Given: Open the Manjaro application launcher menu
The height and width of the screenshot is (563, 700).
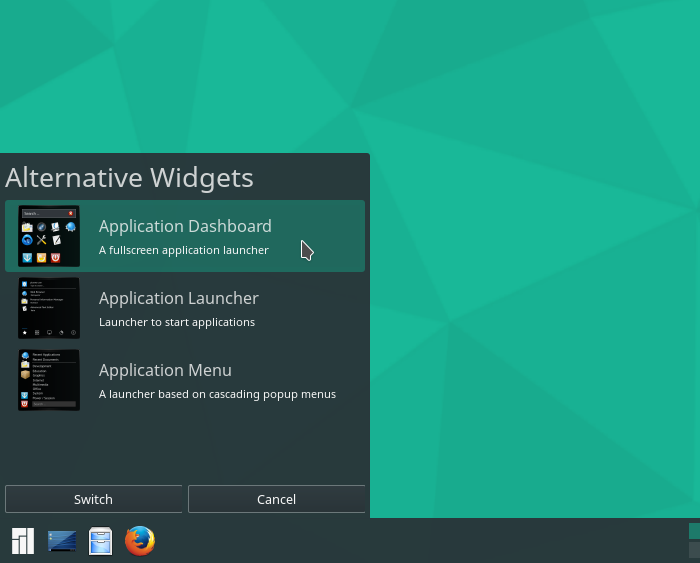Looking at the screenshot, I should [x=22, y=541].
